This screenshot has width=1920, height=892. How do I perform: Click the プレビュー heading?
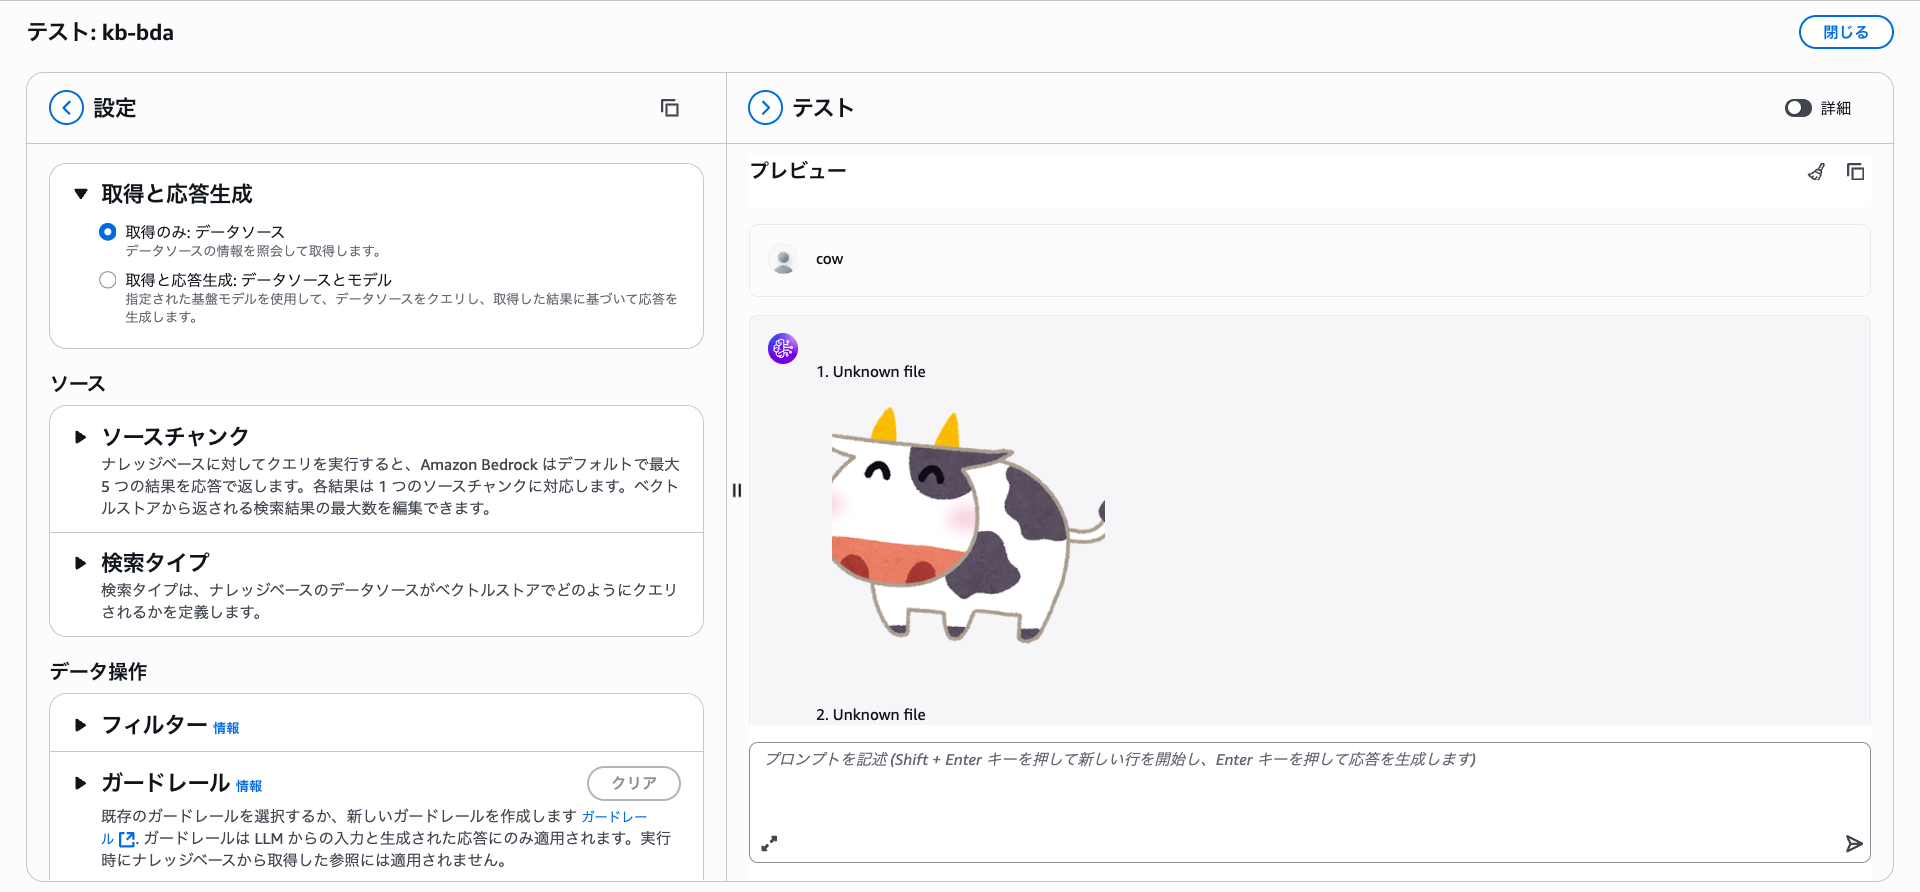798,171
